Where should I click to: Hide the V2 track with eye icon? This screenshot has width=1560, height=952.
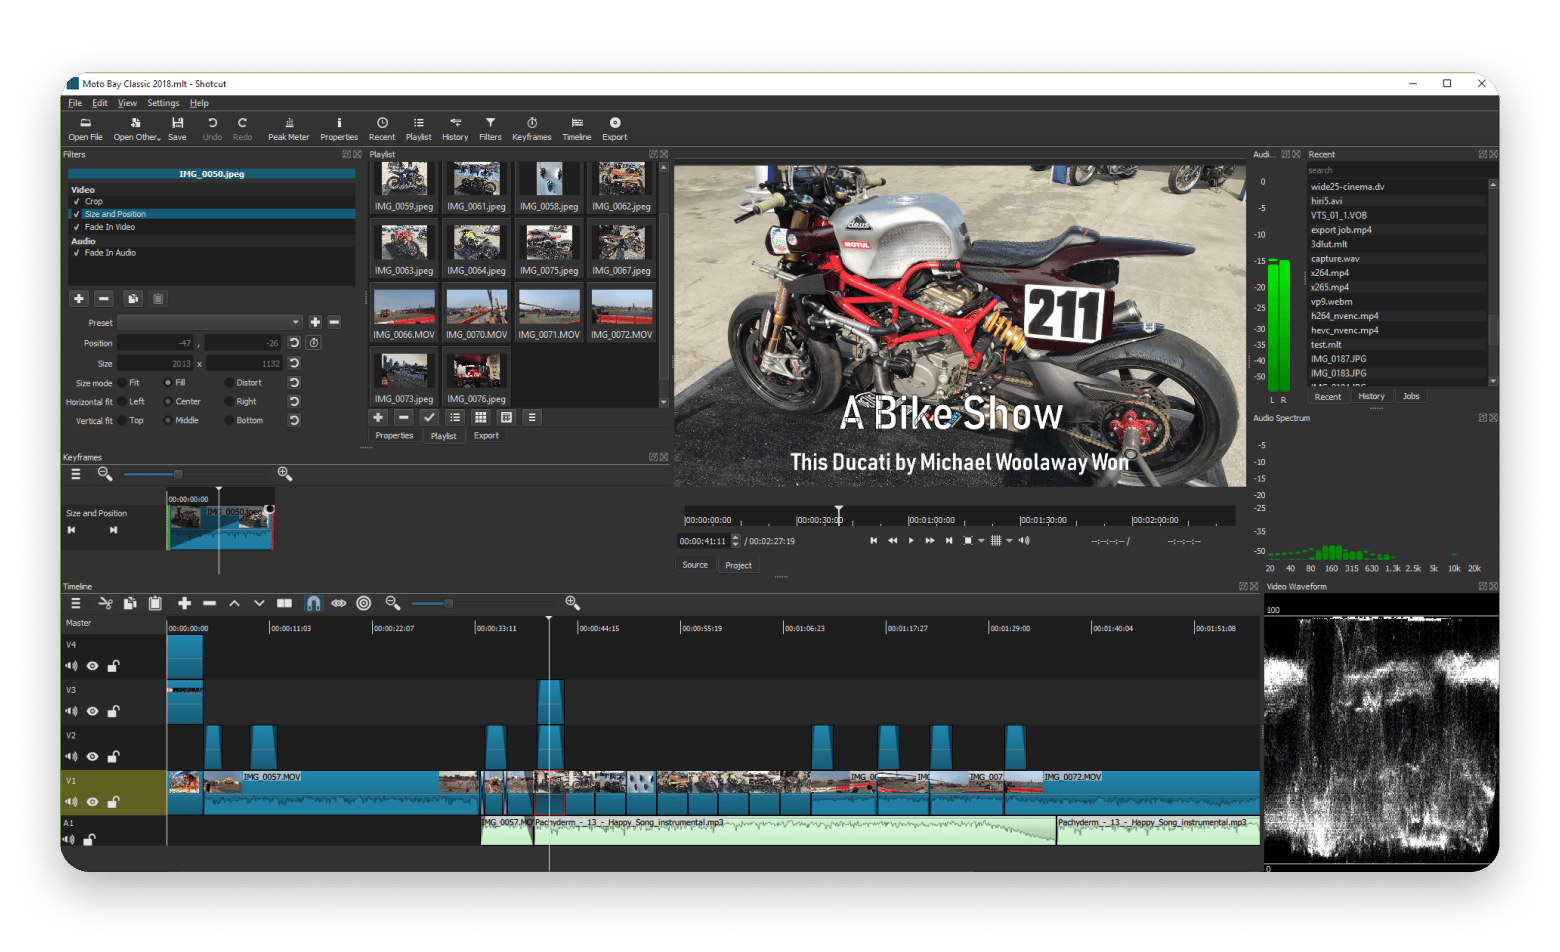click(x=92, y=757)
